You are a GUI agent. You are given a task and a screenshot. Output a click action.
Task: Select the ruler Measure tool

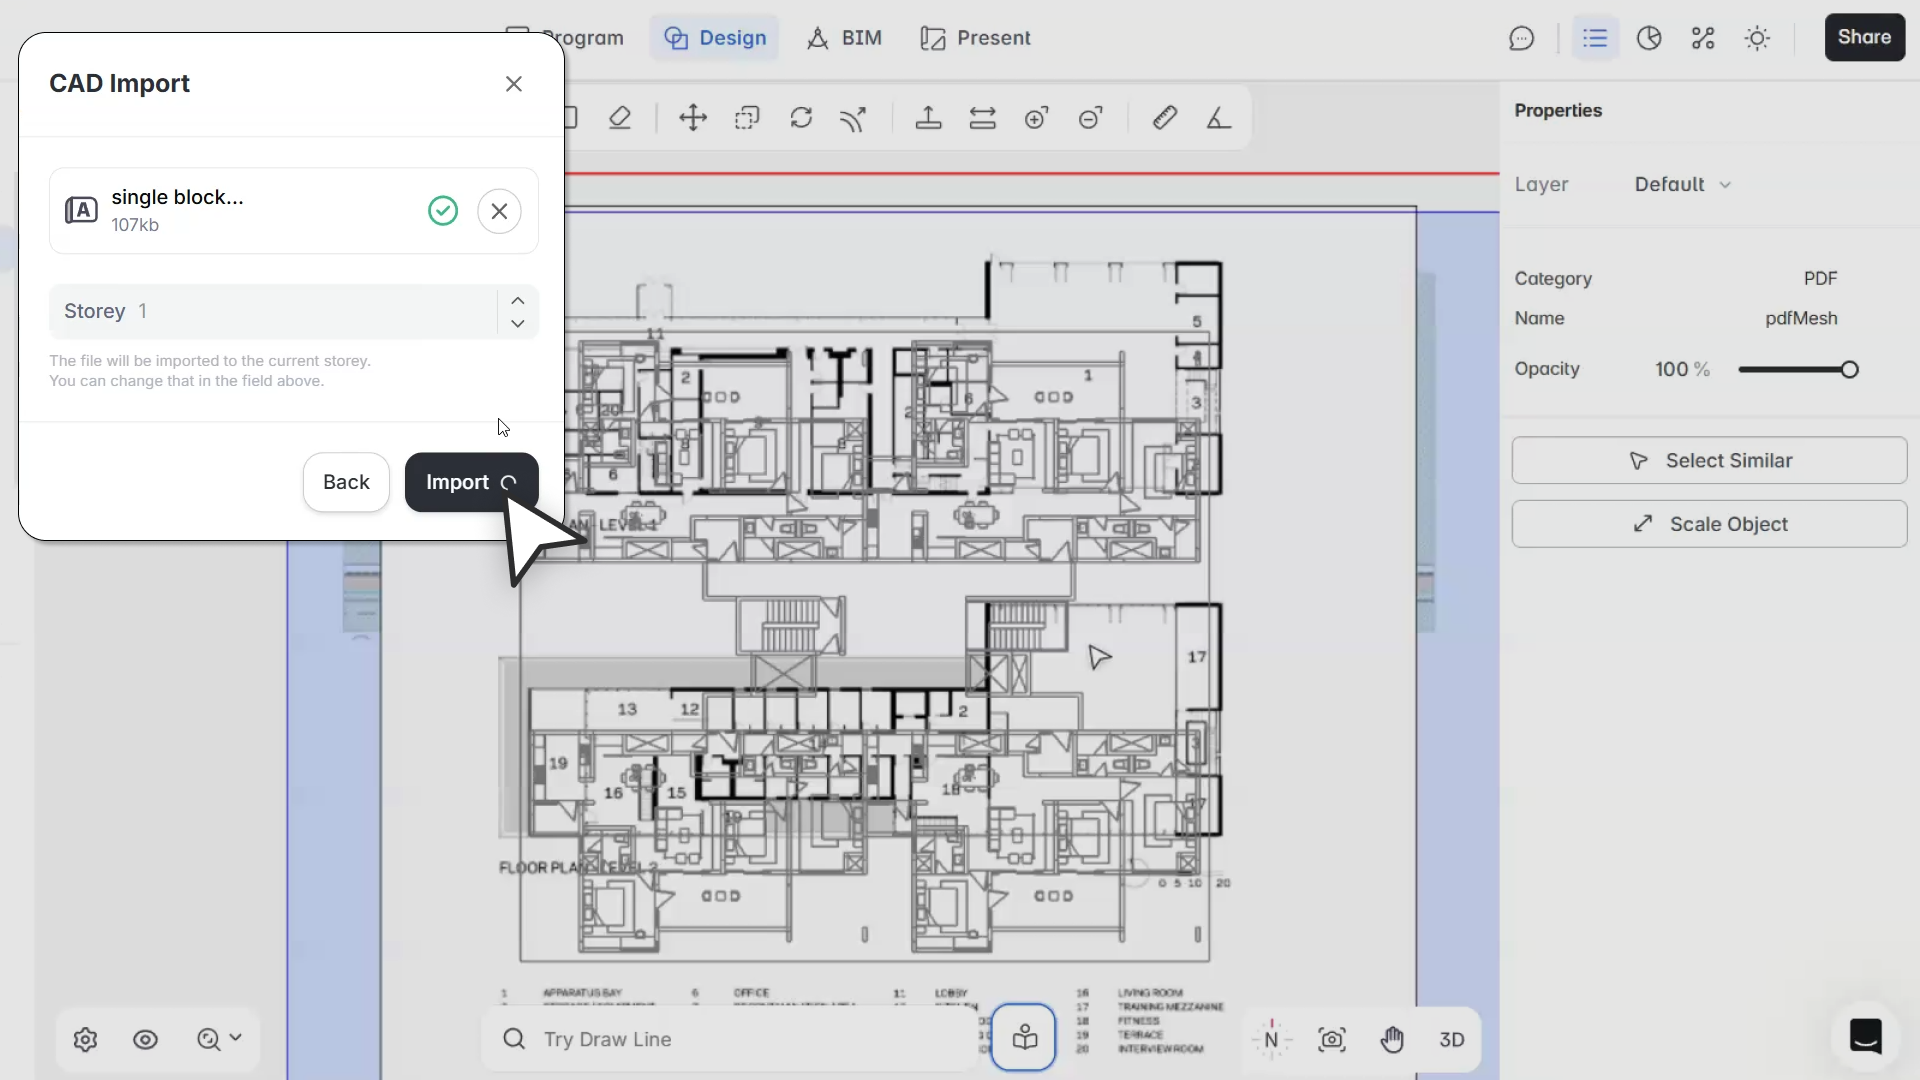click(1164, 118)
